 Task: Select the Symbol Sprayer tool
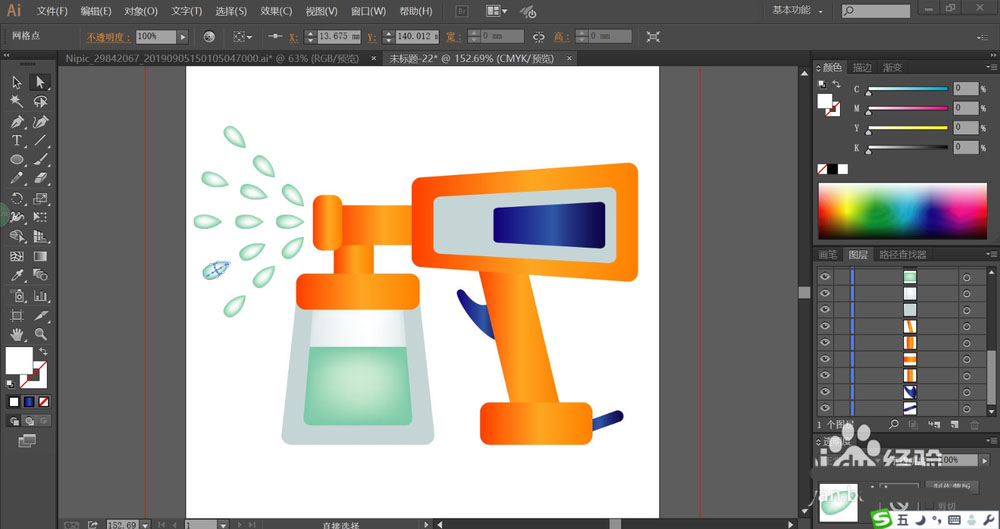pos(17,295)
